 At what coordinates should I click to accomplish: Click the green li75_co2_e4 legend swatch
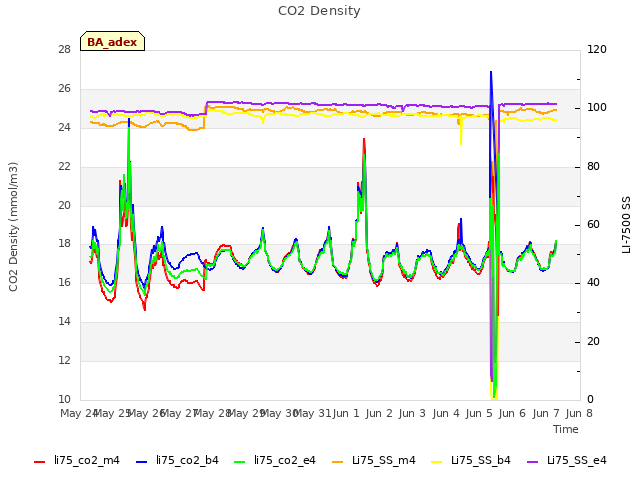(x=240, y=462)
